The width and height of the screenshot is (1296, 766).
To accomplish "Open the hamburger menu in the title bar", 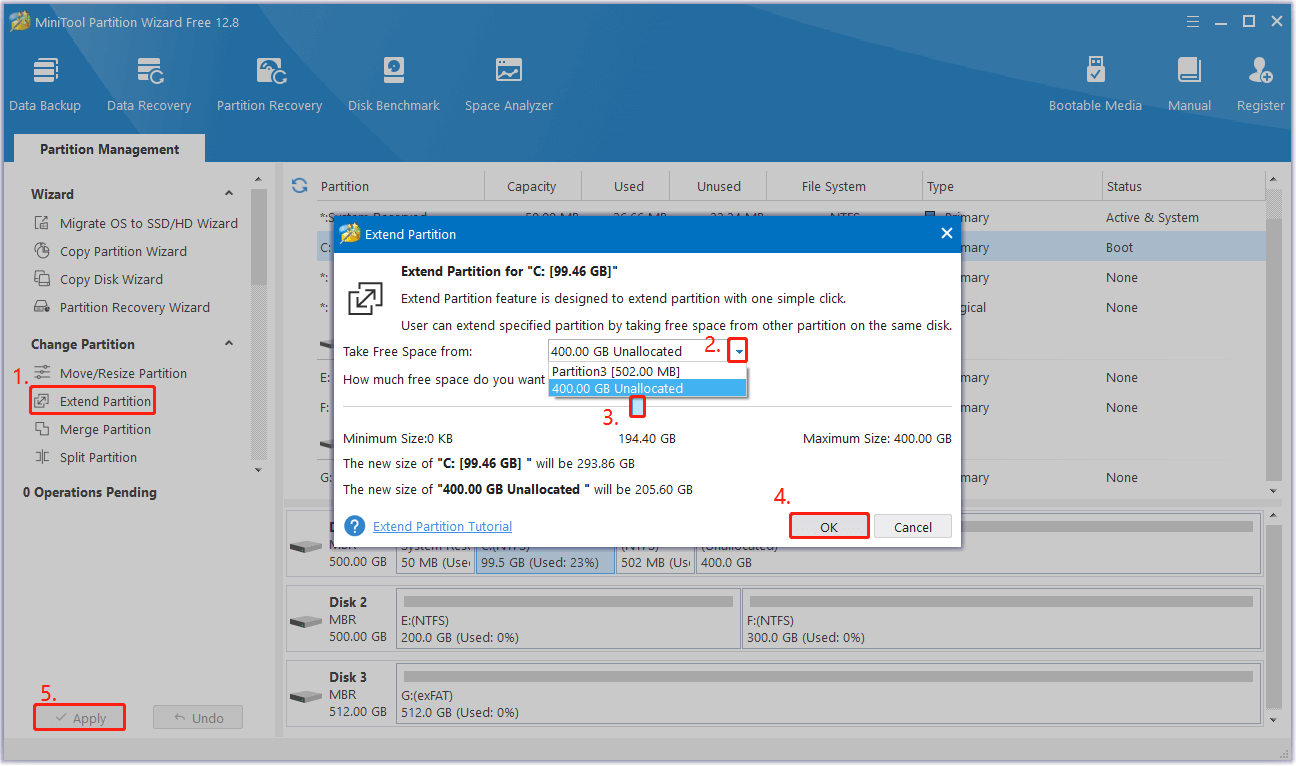I will point(1192,21).
